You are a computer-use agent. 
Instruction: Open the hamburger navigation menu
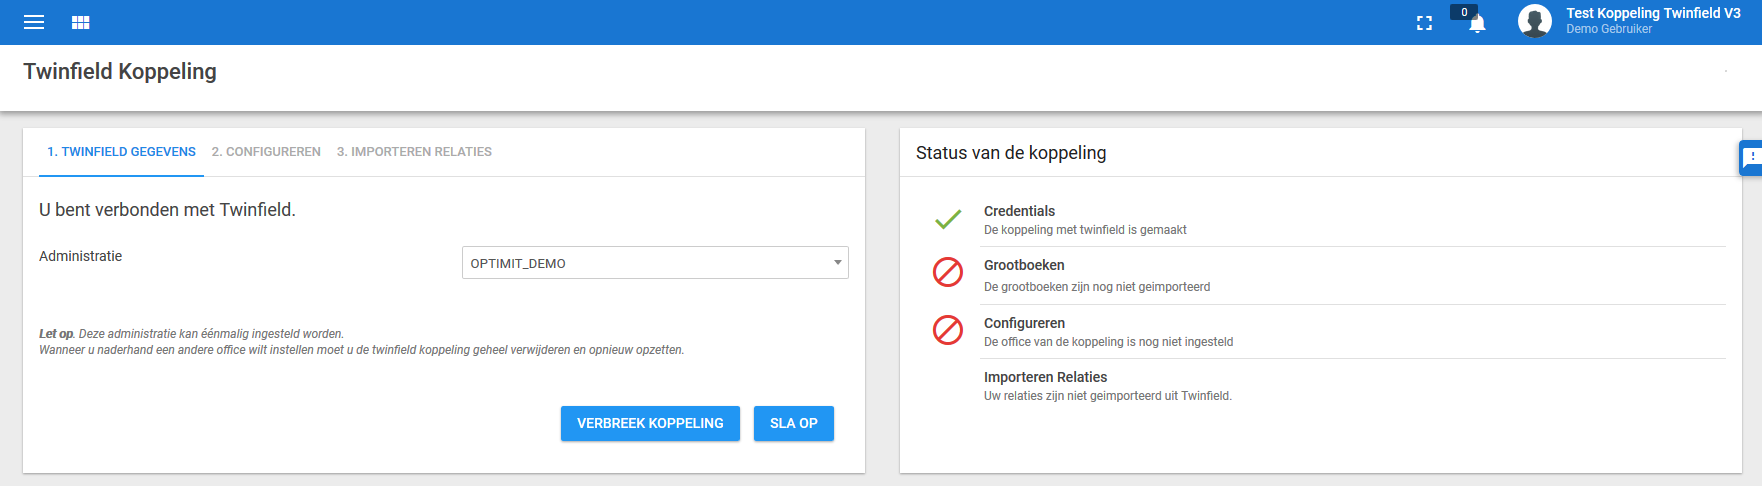[x=34, y=22]
